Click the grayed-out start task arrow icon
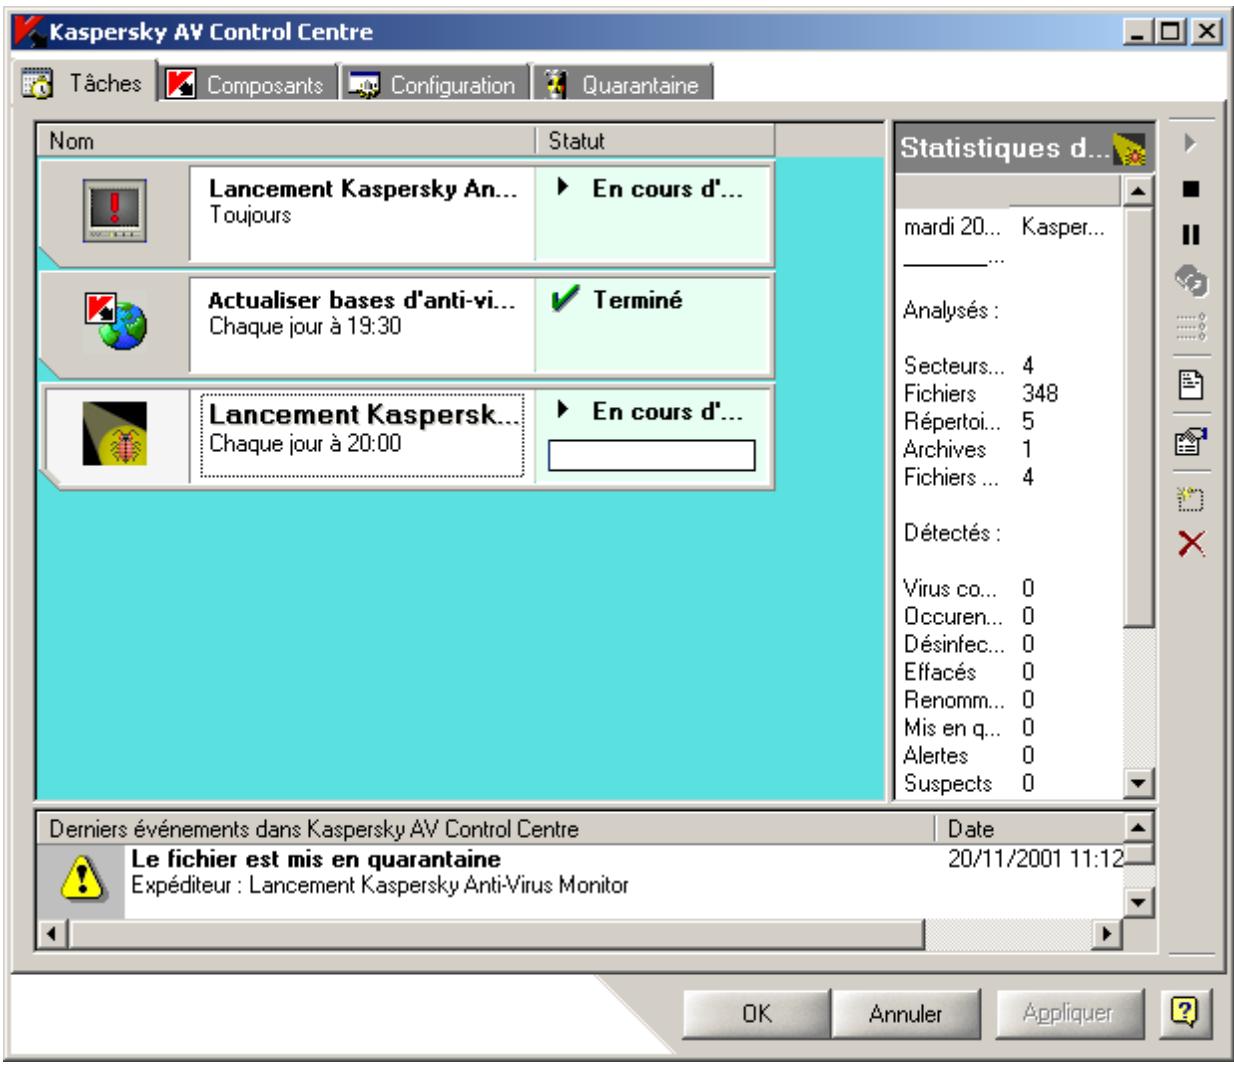The height and width of the screenshot is (1065, 1234). [x=1190, y=143]
